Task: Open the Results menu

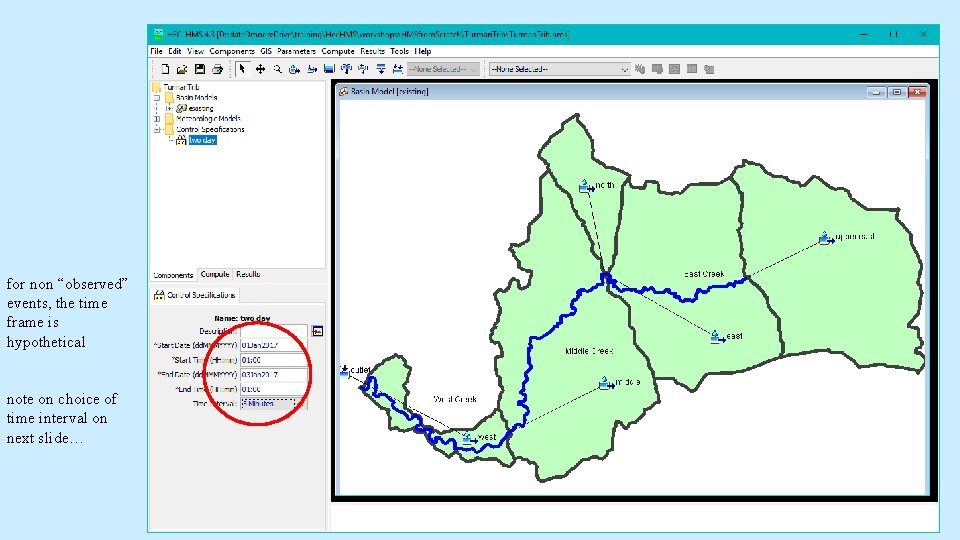Action: 372,51
